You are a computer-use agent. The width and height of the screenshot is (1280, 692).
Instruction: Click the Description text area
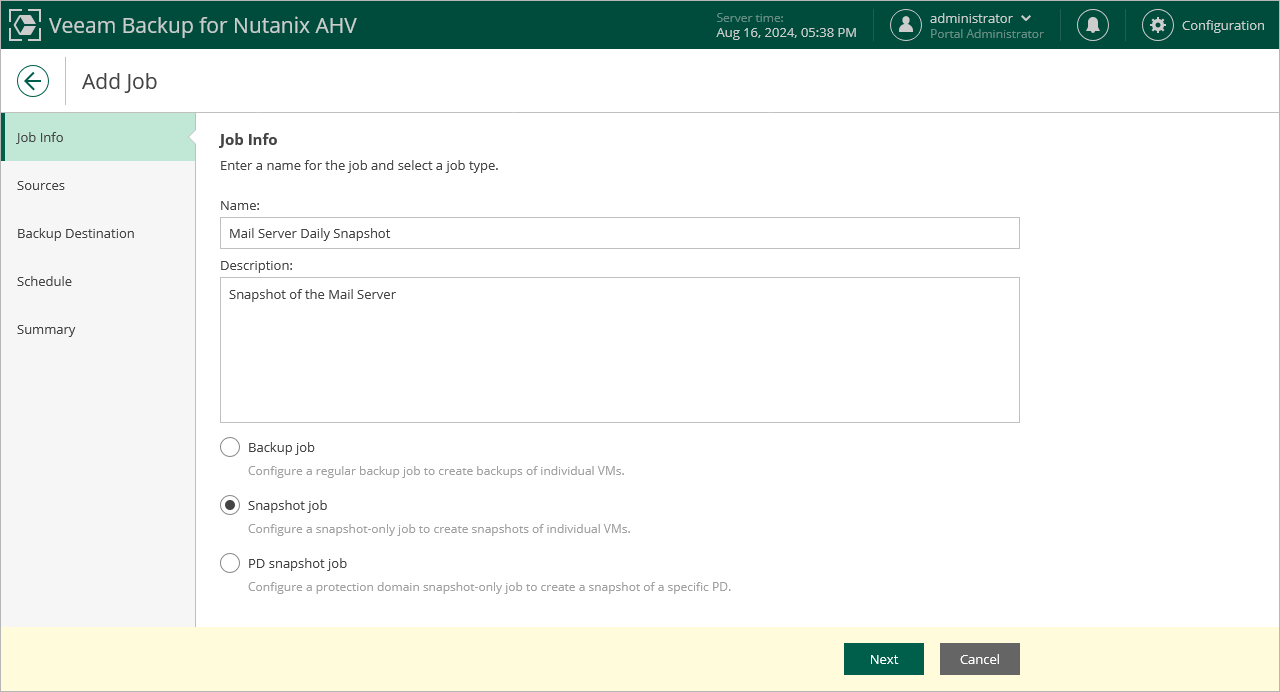click(620, 350)
